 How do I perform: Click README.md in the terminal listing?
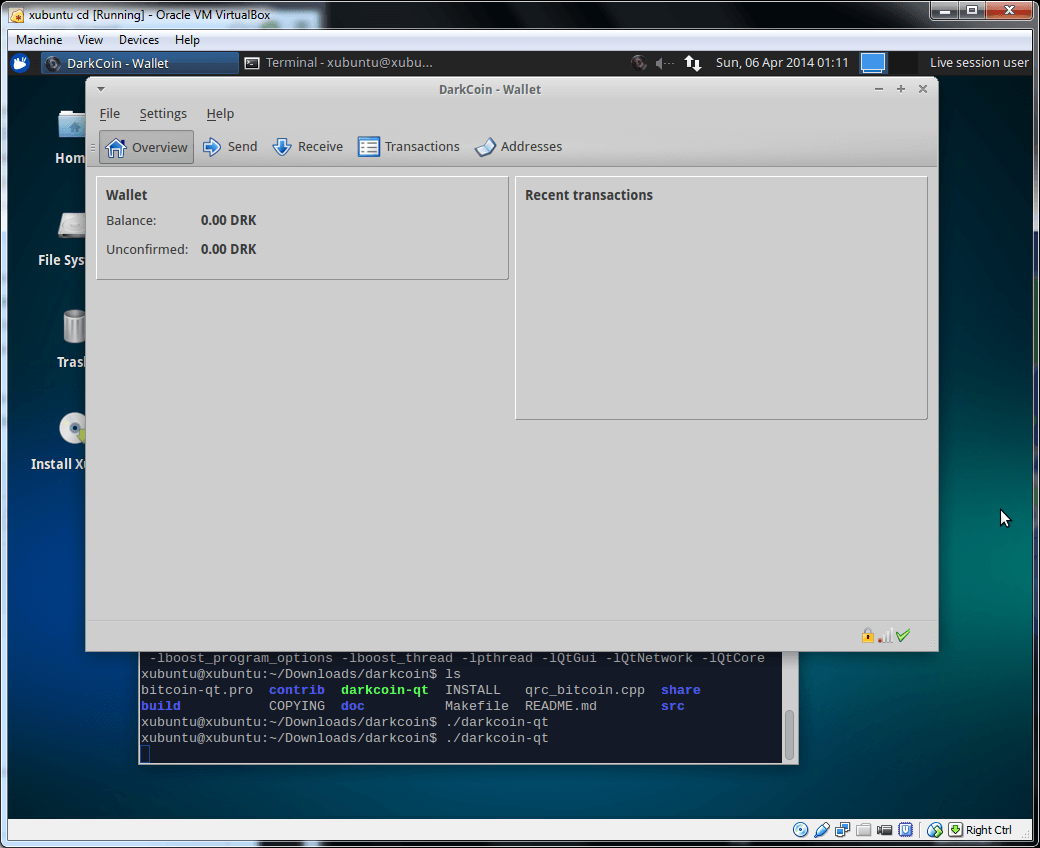click(560, 706)
